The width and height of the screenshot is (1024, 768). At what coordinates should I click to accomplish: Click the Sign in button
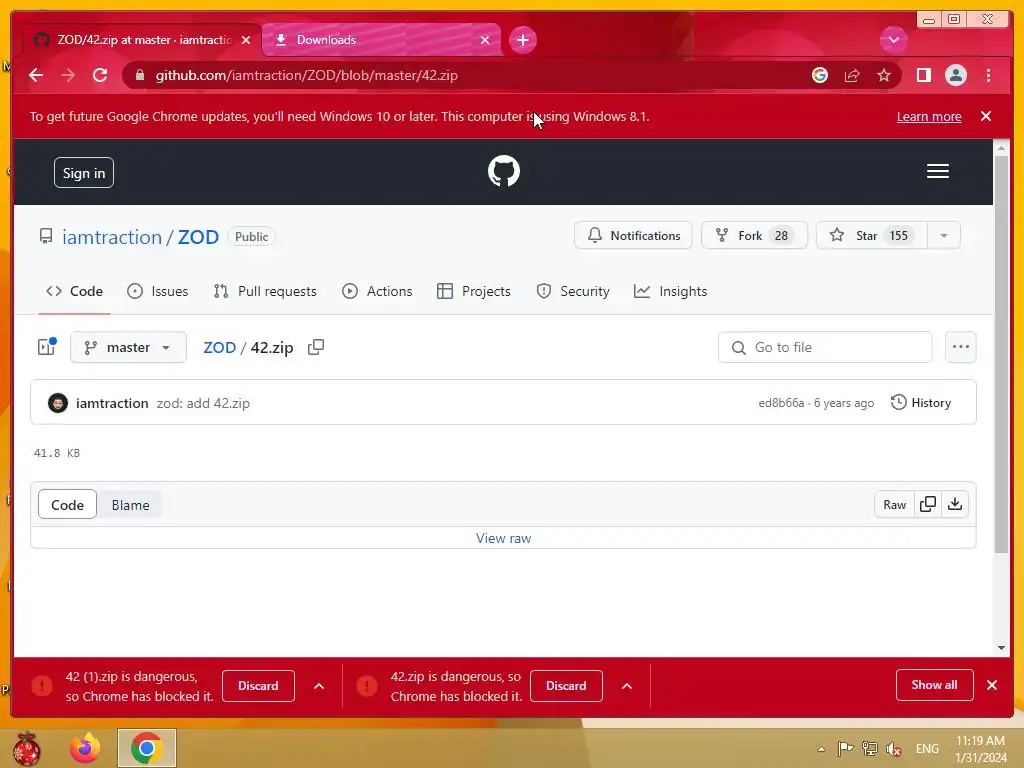[84, 173]
